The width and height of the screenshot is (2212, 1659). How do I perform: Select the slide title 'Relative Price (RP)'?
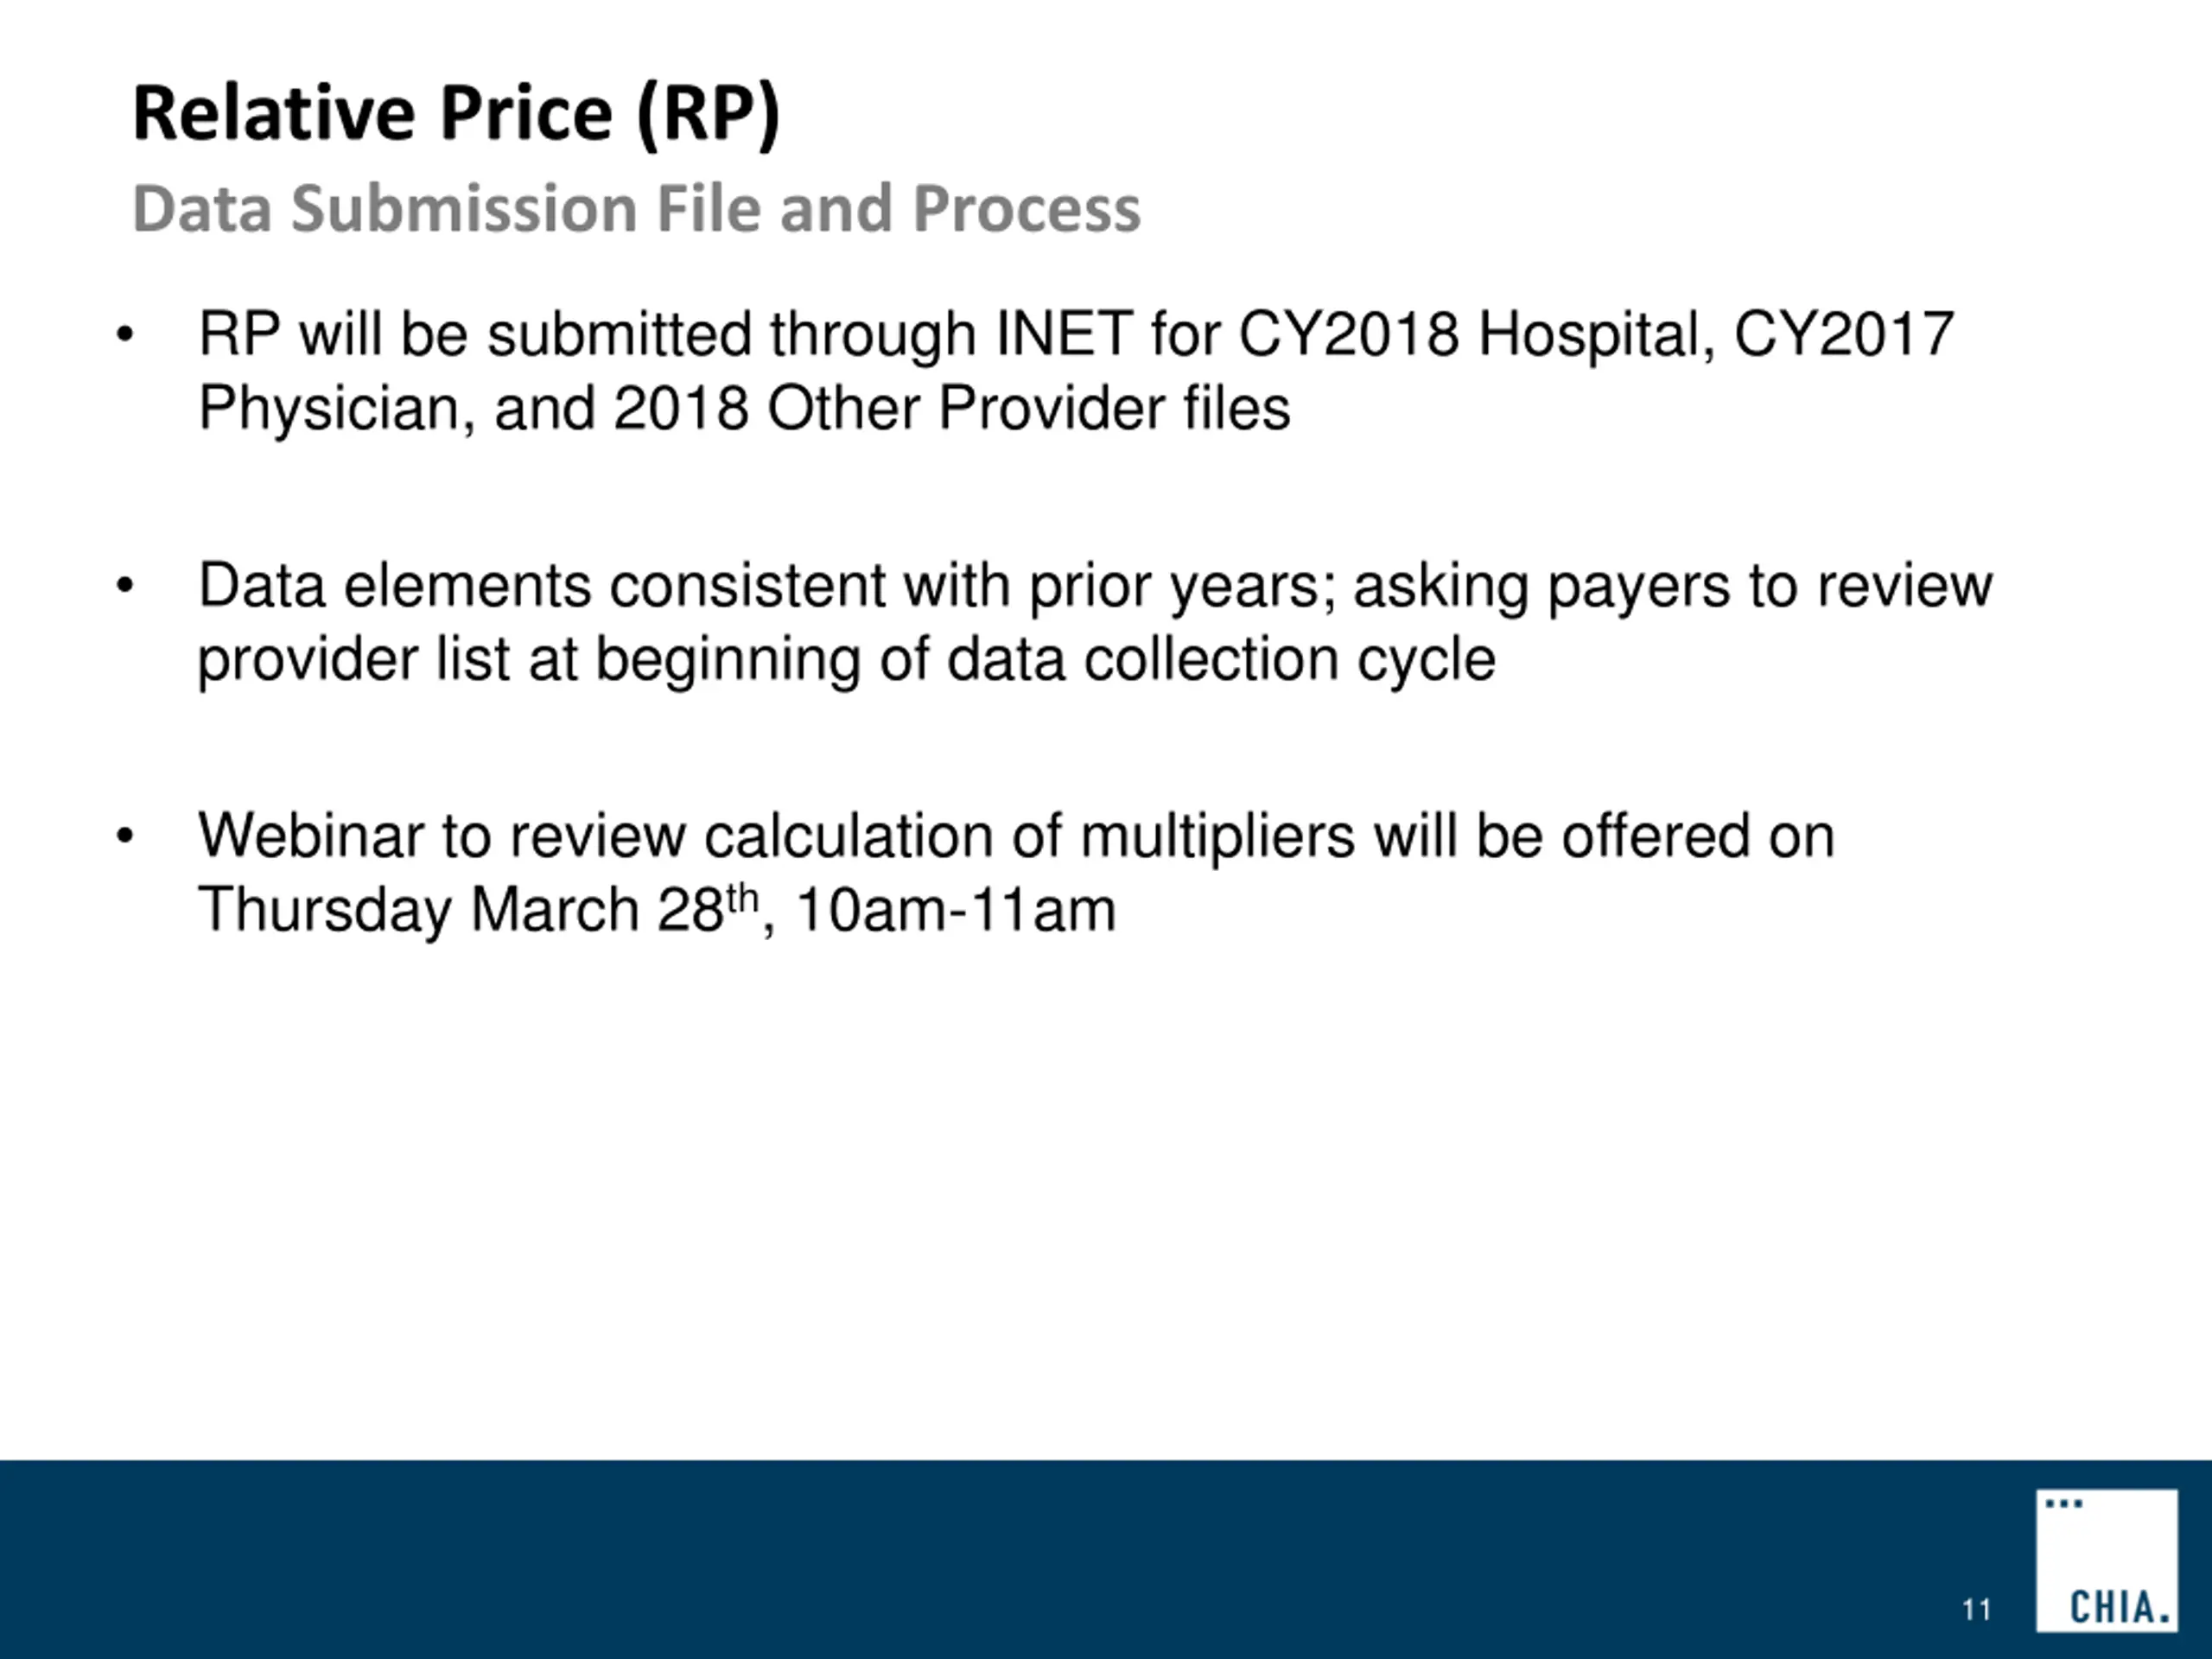click(x=456, y=113)
